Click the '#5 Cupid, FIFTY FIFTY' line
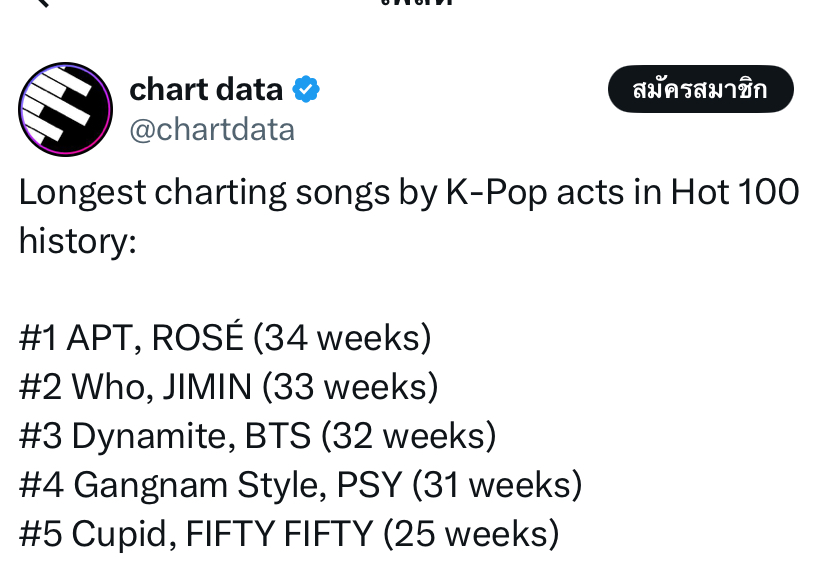The height and width of the screenshot is (580, 828). pos(289,534)
